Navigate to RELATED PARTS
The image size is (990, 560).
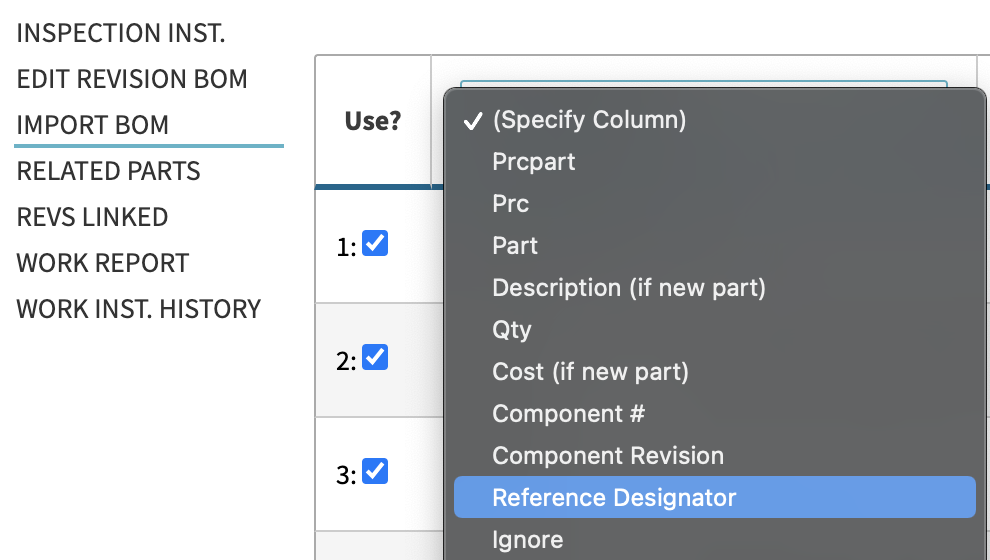click(x=108, y=171)
